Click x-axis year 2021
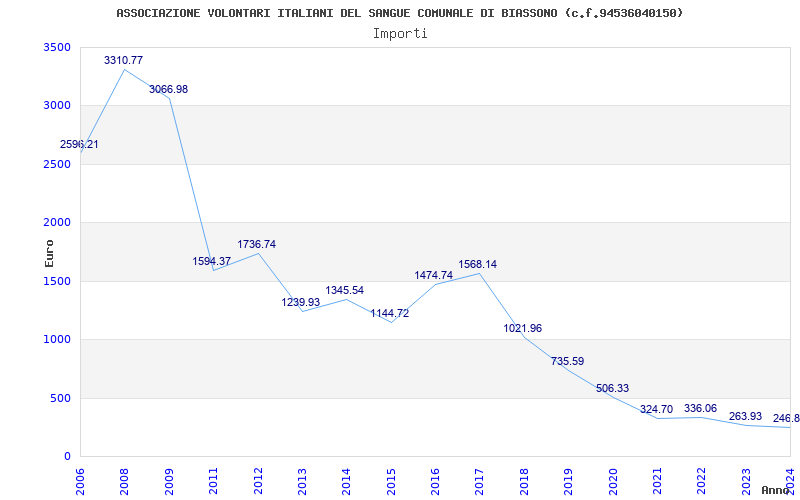The width and height of the screenshot is (800, 500). tap(657, 481)
